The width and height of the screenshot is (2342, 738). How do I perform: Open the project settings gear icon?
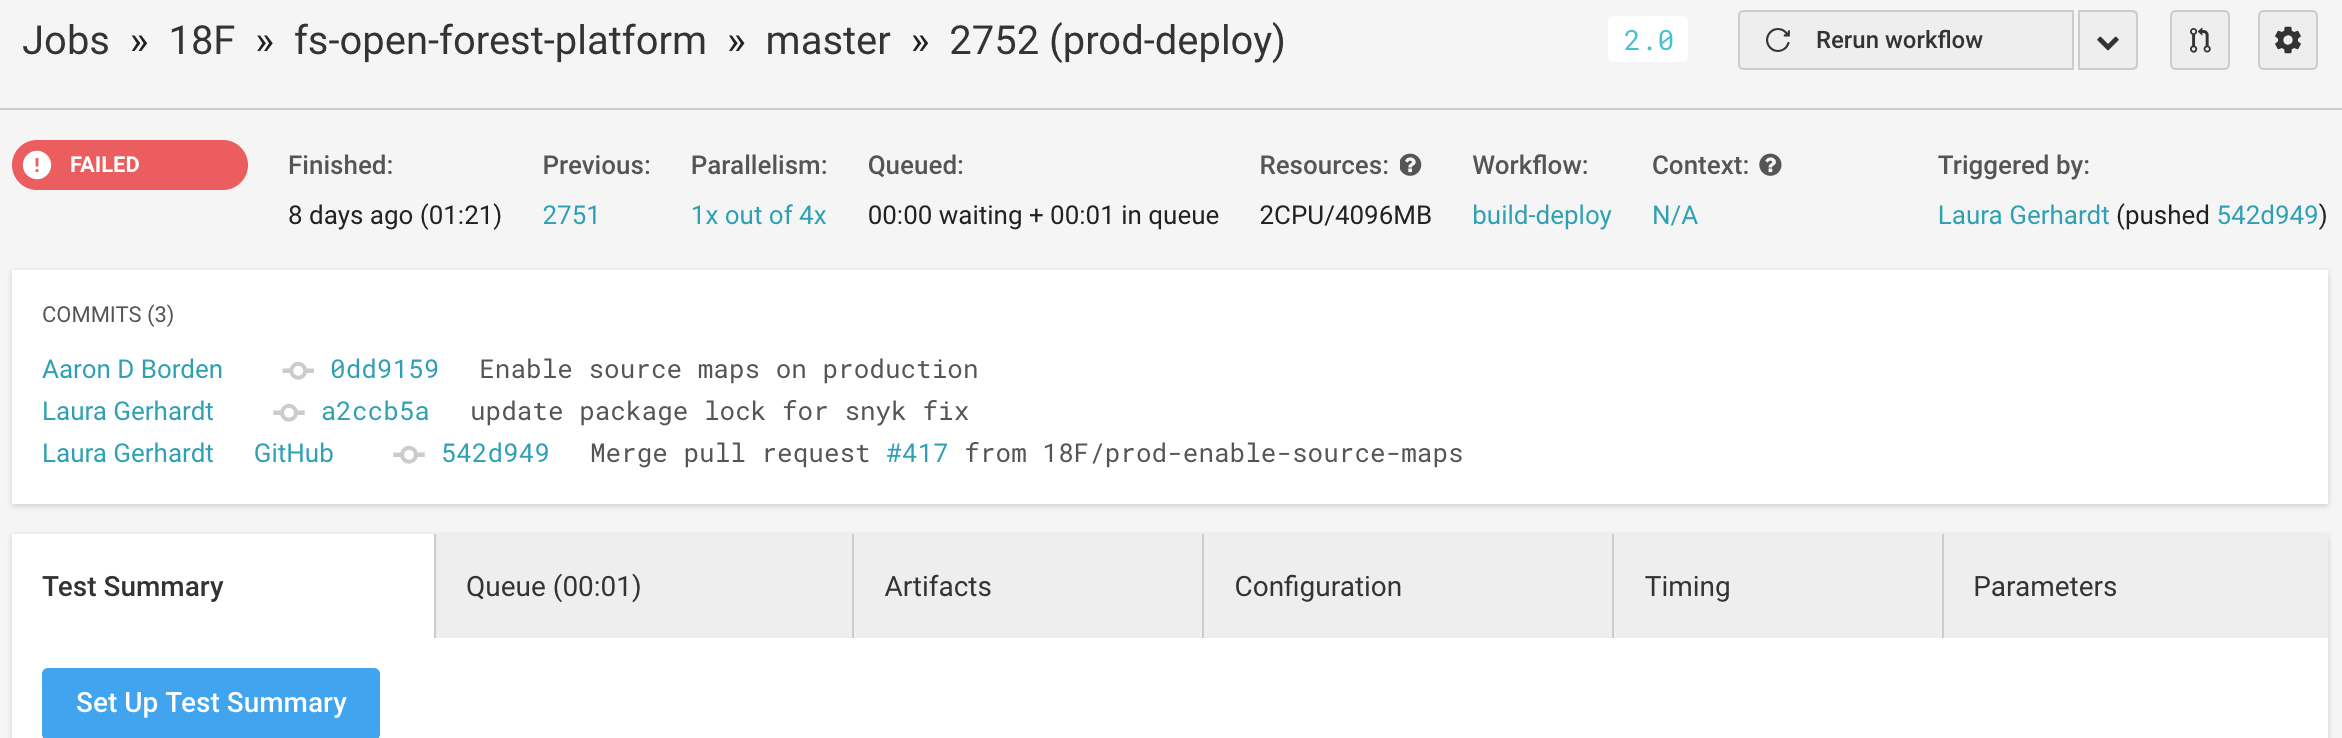2287,40
